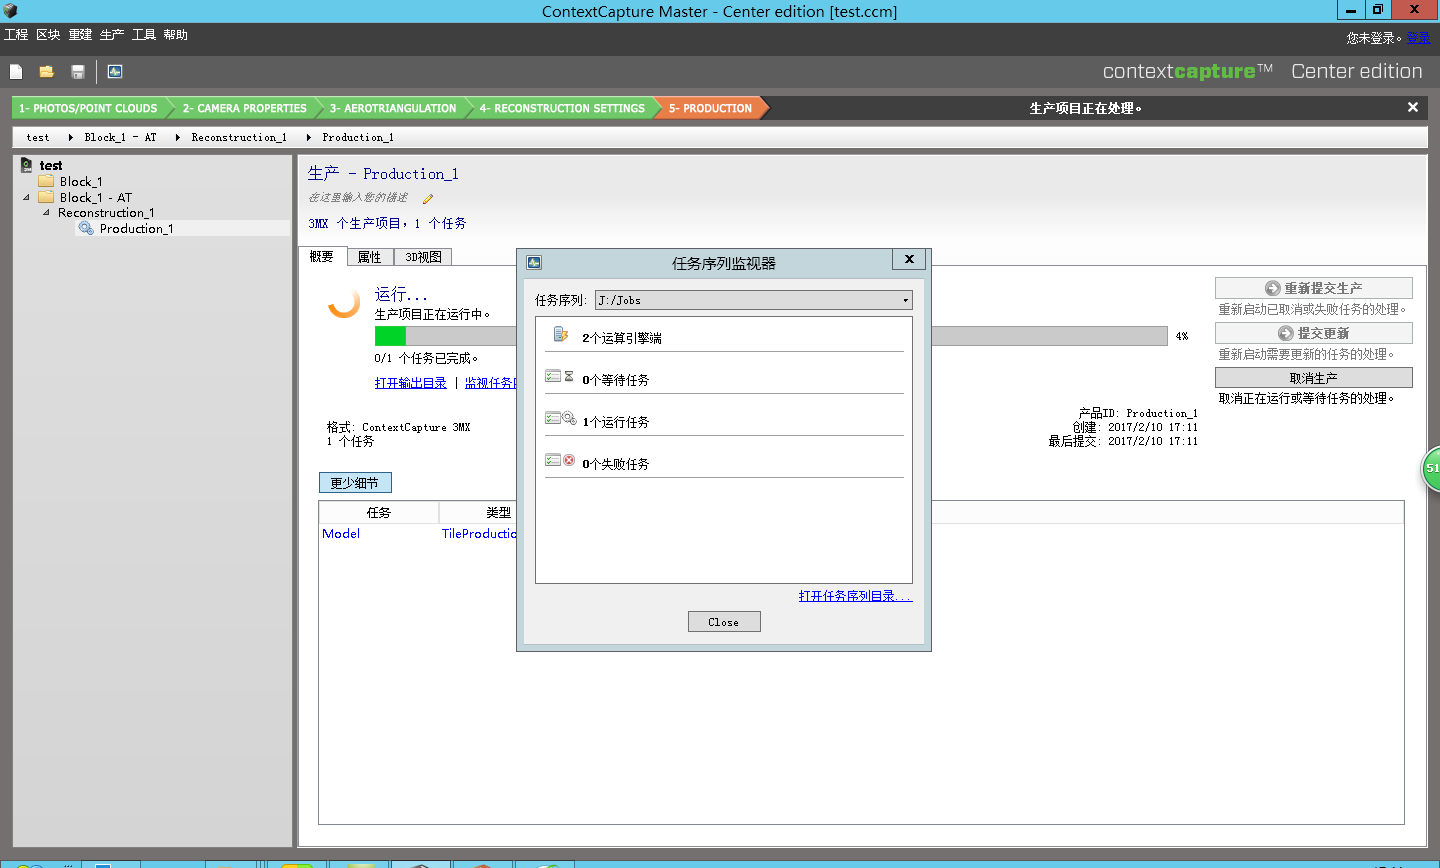The image size is (1440, 868).
Task: Click the Block_1 - AT breadcrumb item
Action: coord(120,137)
